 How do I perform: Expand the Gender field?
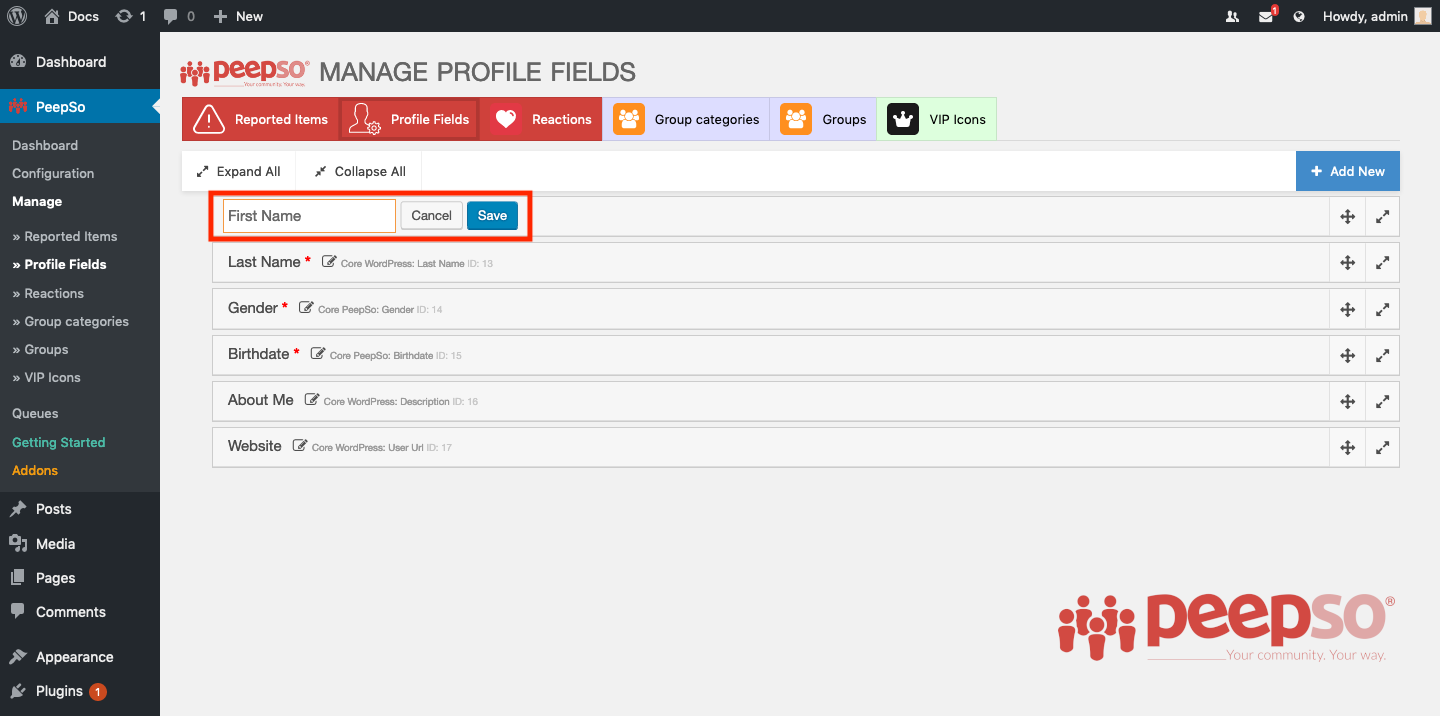click(1382, 309)
